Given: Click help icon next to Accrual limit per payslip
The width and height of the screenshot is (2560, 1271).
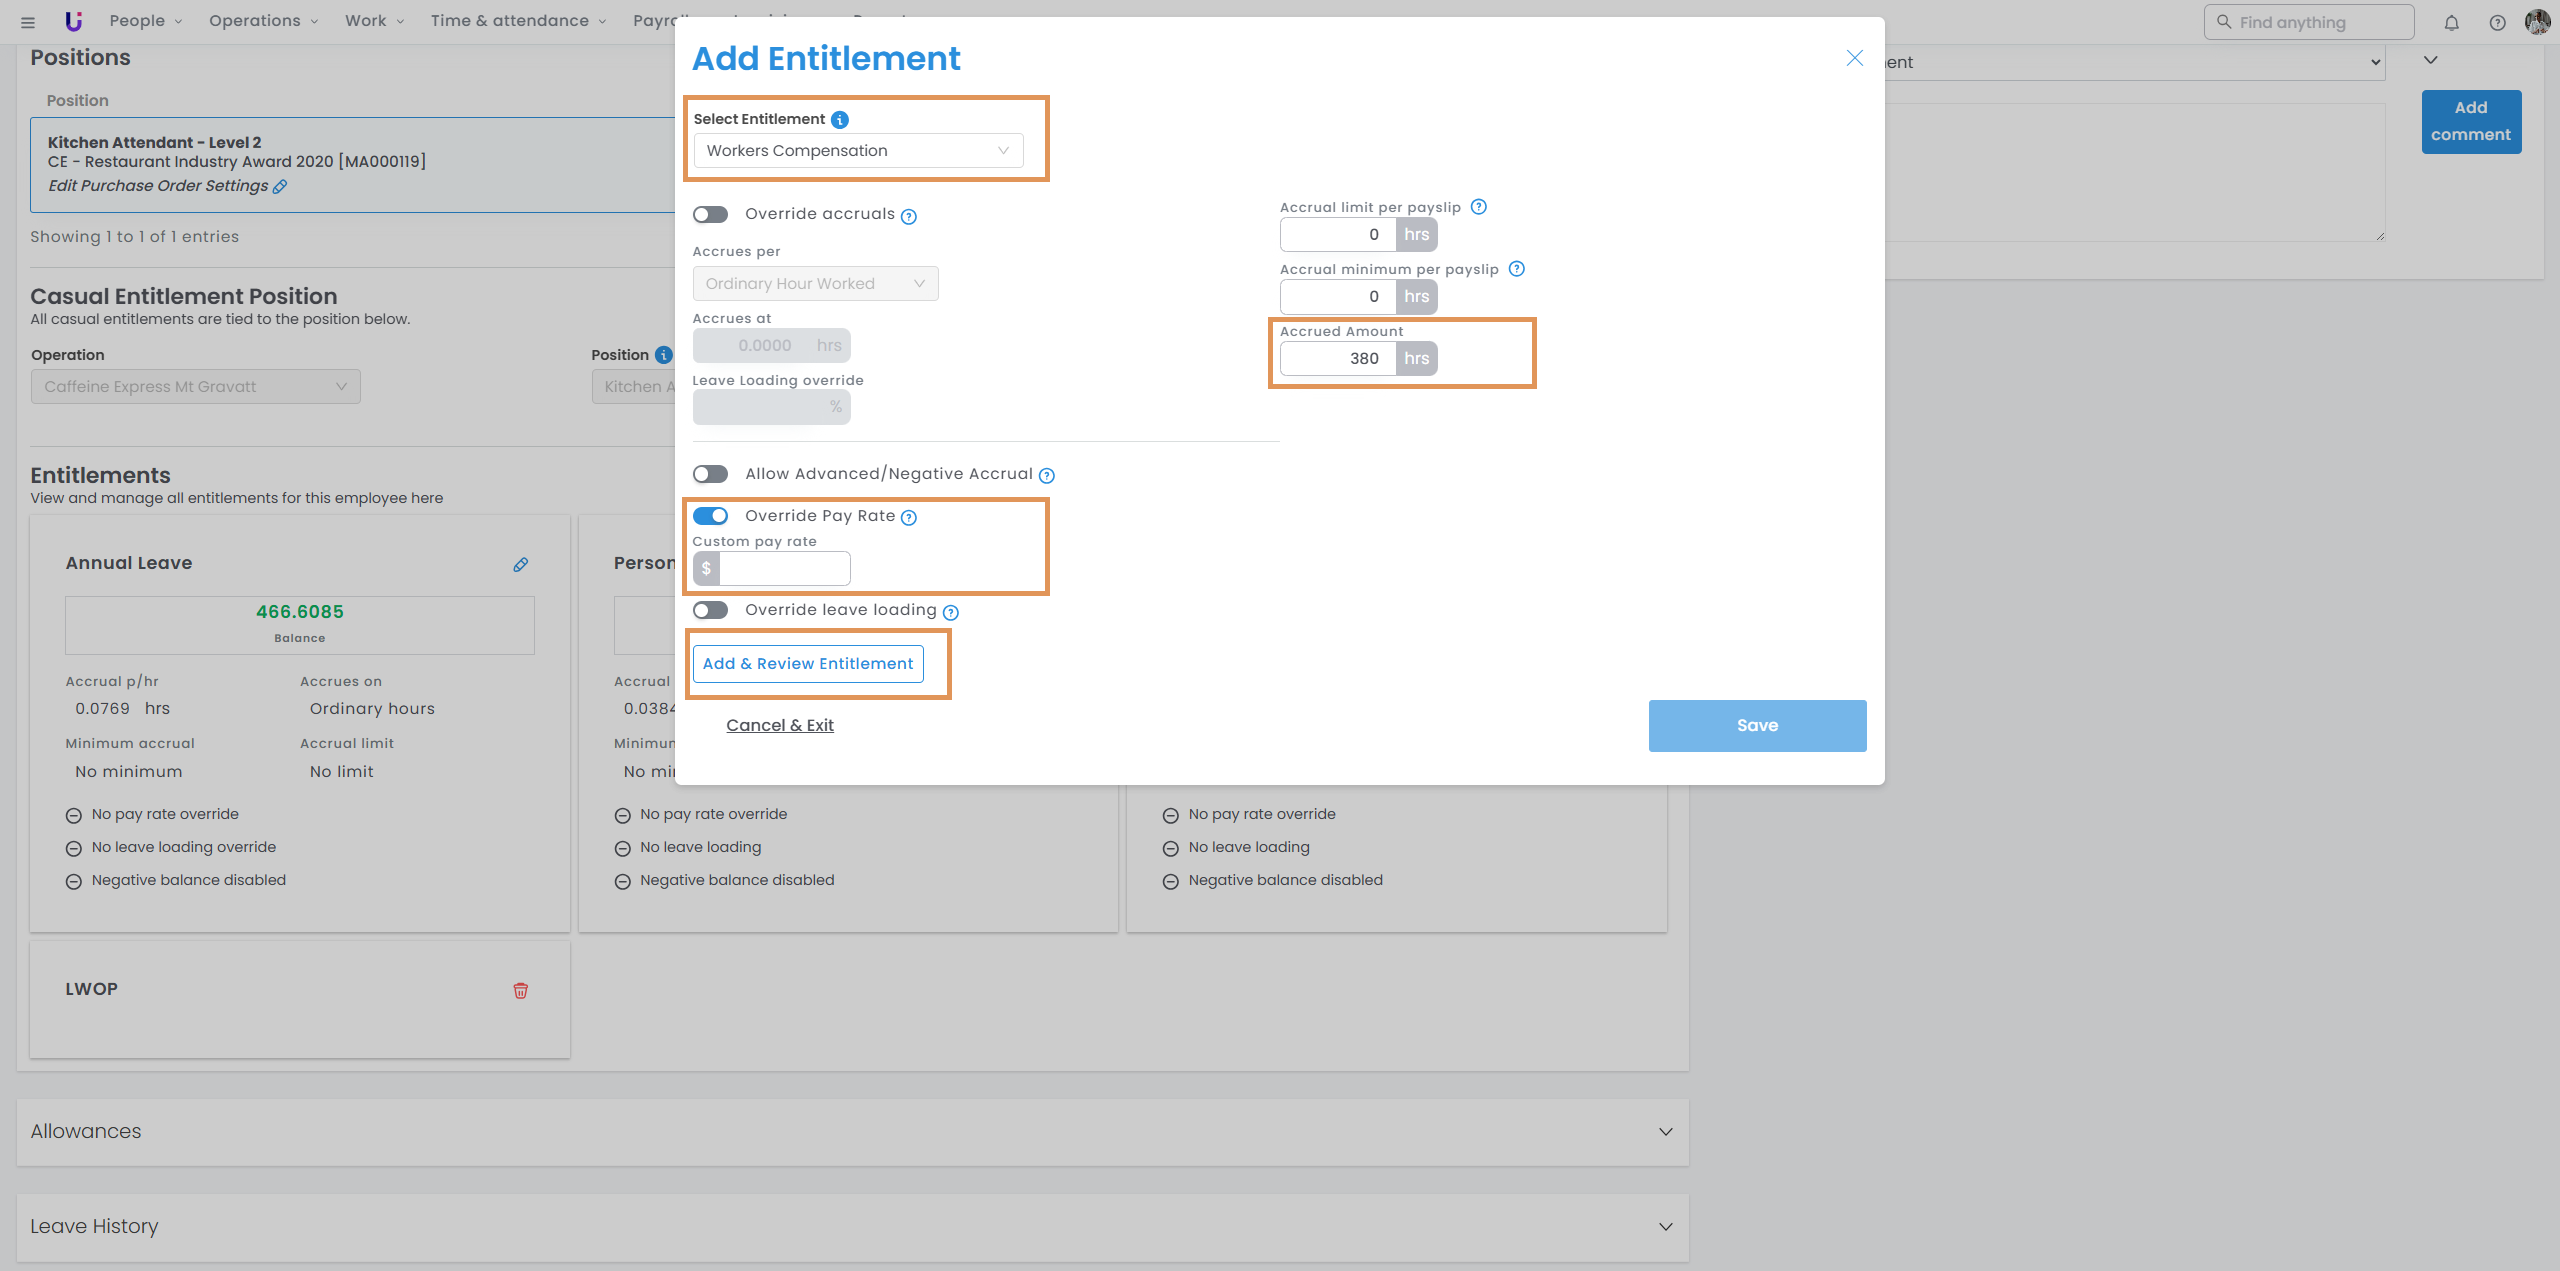Looking at the screenshot, I should pyautogui.click(x=1479, y=207).
